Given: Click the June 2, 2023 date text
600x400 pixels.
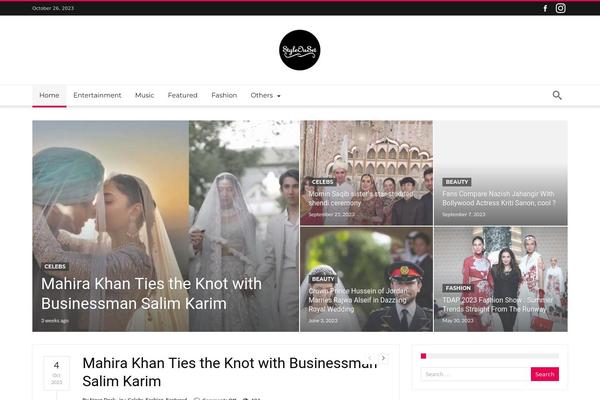Looking at the screenshot, I should (323, 320).
